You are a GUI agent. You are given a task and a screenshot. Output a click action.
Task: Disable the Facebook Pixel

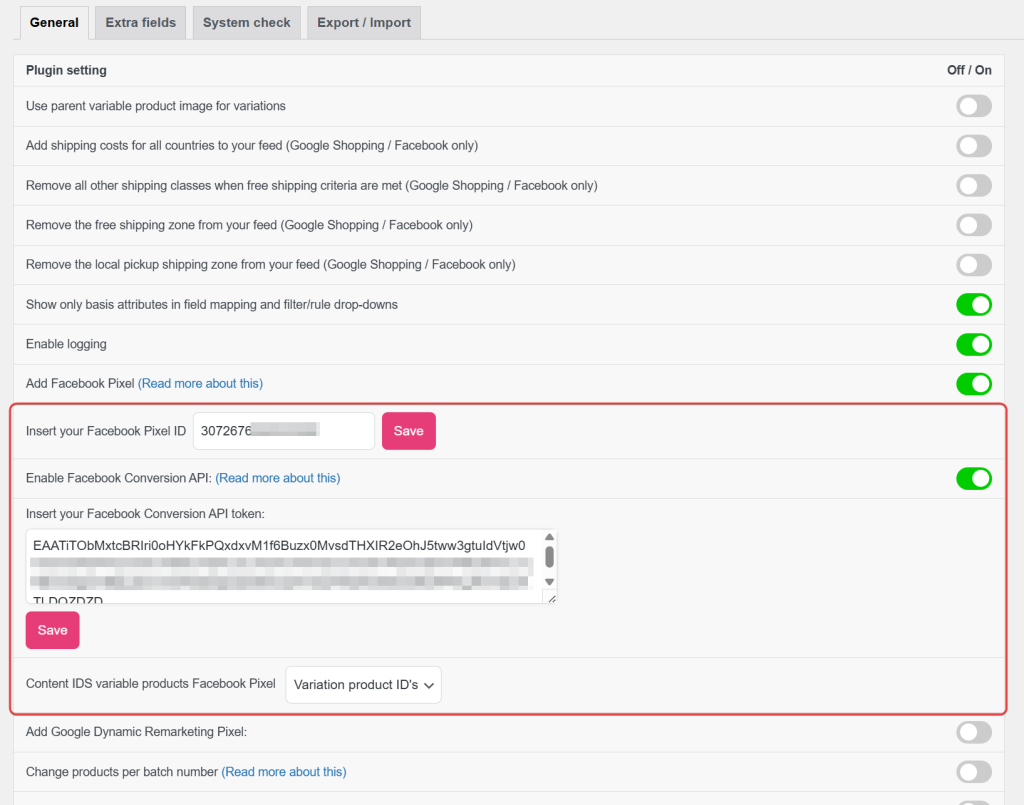[973, 384]
